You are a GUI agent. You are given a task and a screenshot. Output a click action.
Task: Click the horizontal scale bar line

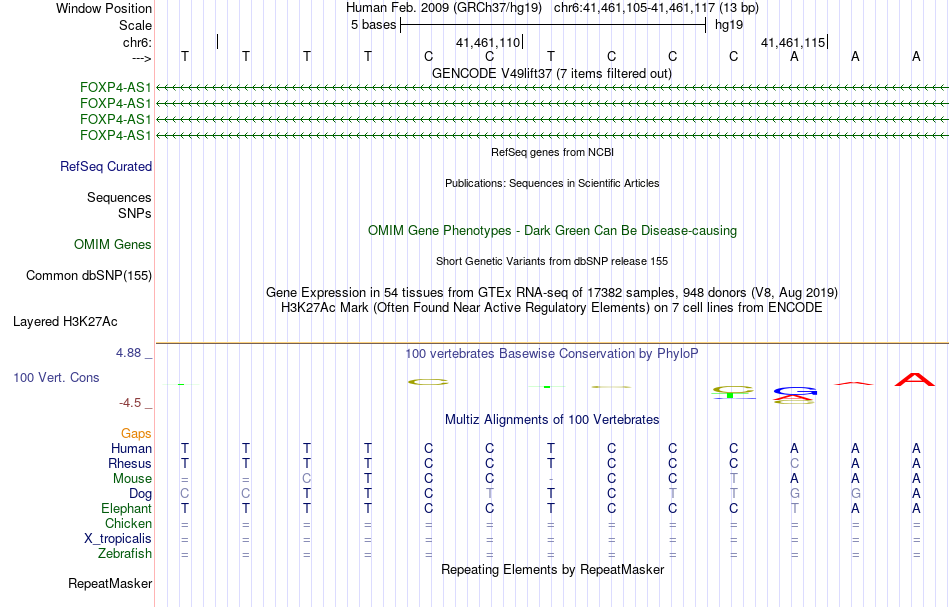tap(553, 25)
